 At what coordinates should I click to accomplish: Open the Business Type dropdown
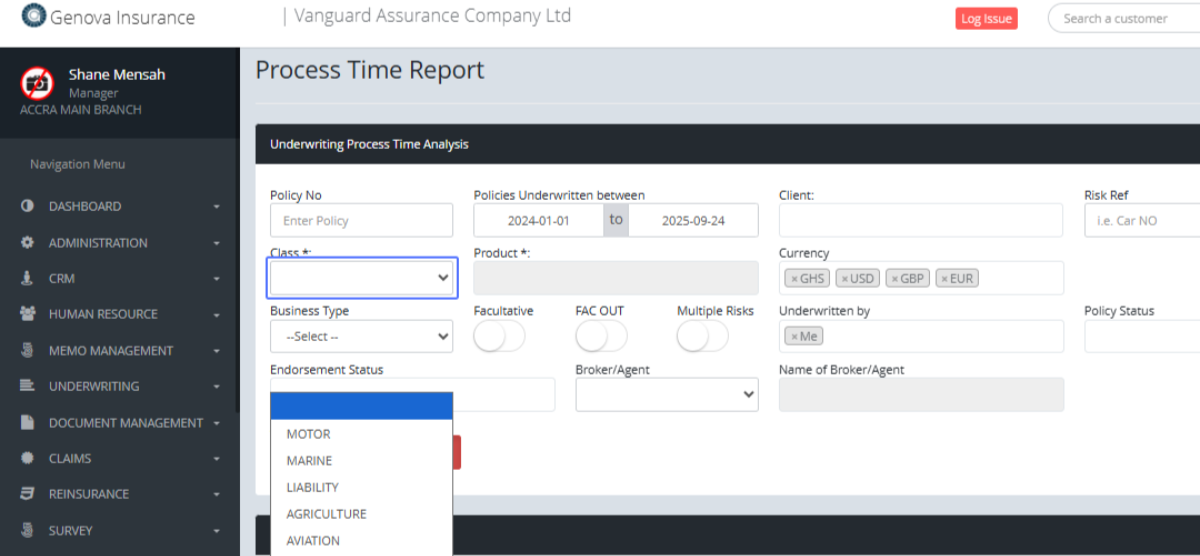(x=361, y=337)
